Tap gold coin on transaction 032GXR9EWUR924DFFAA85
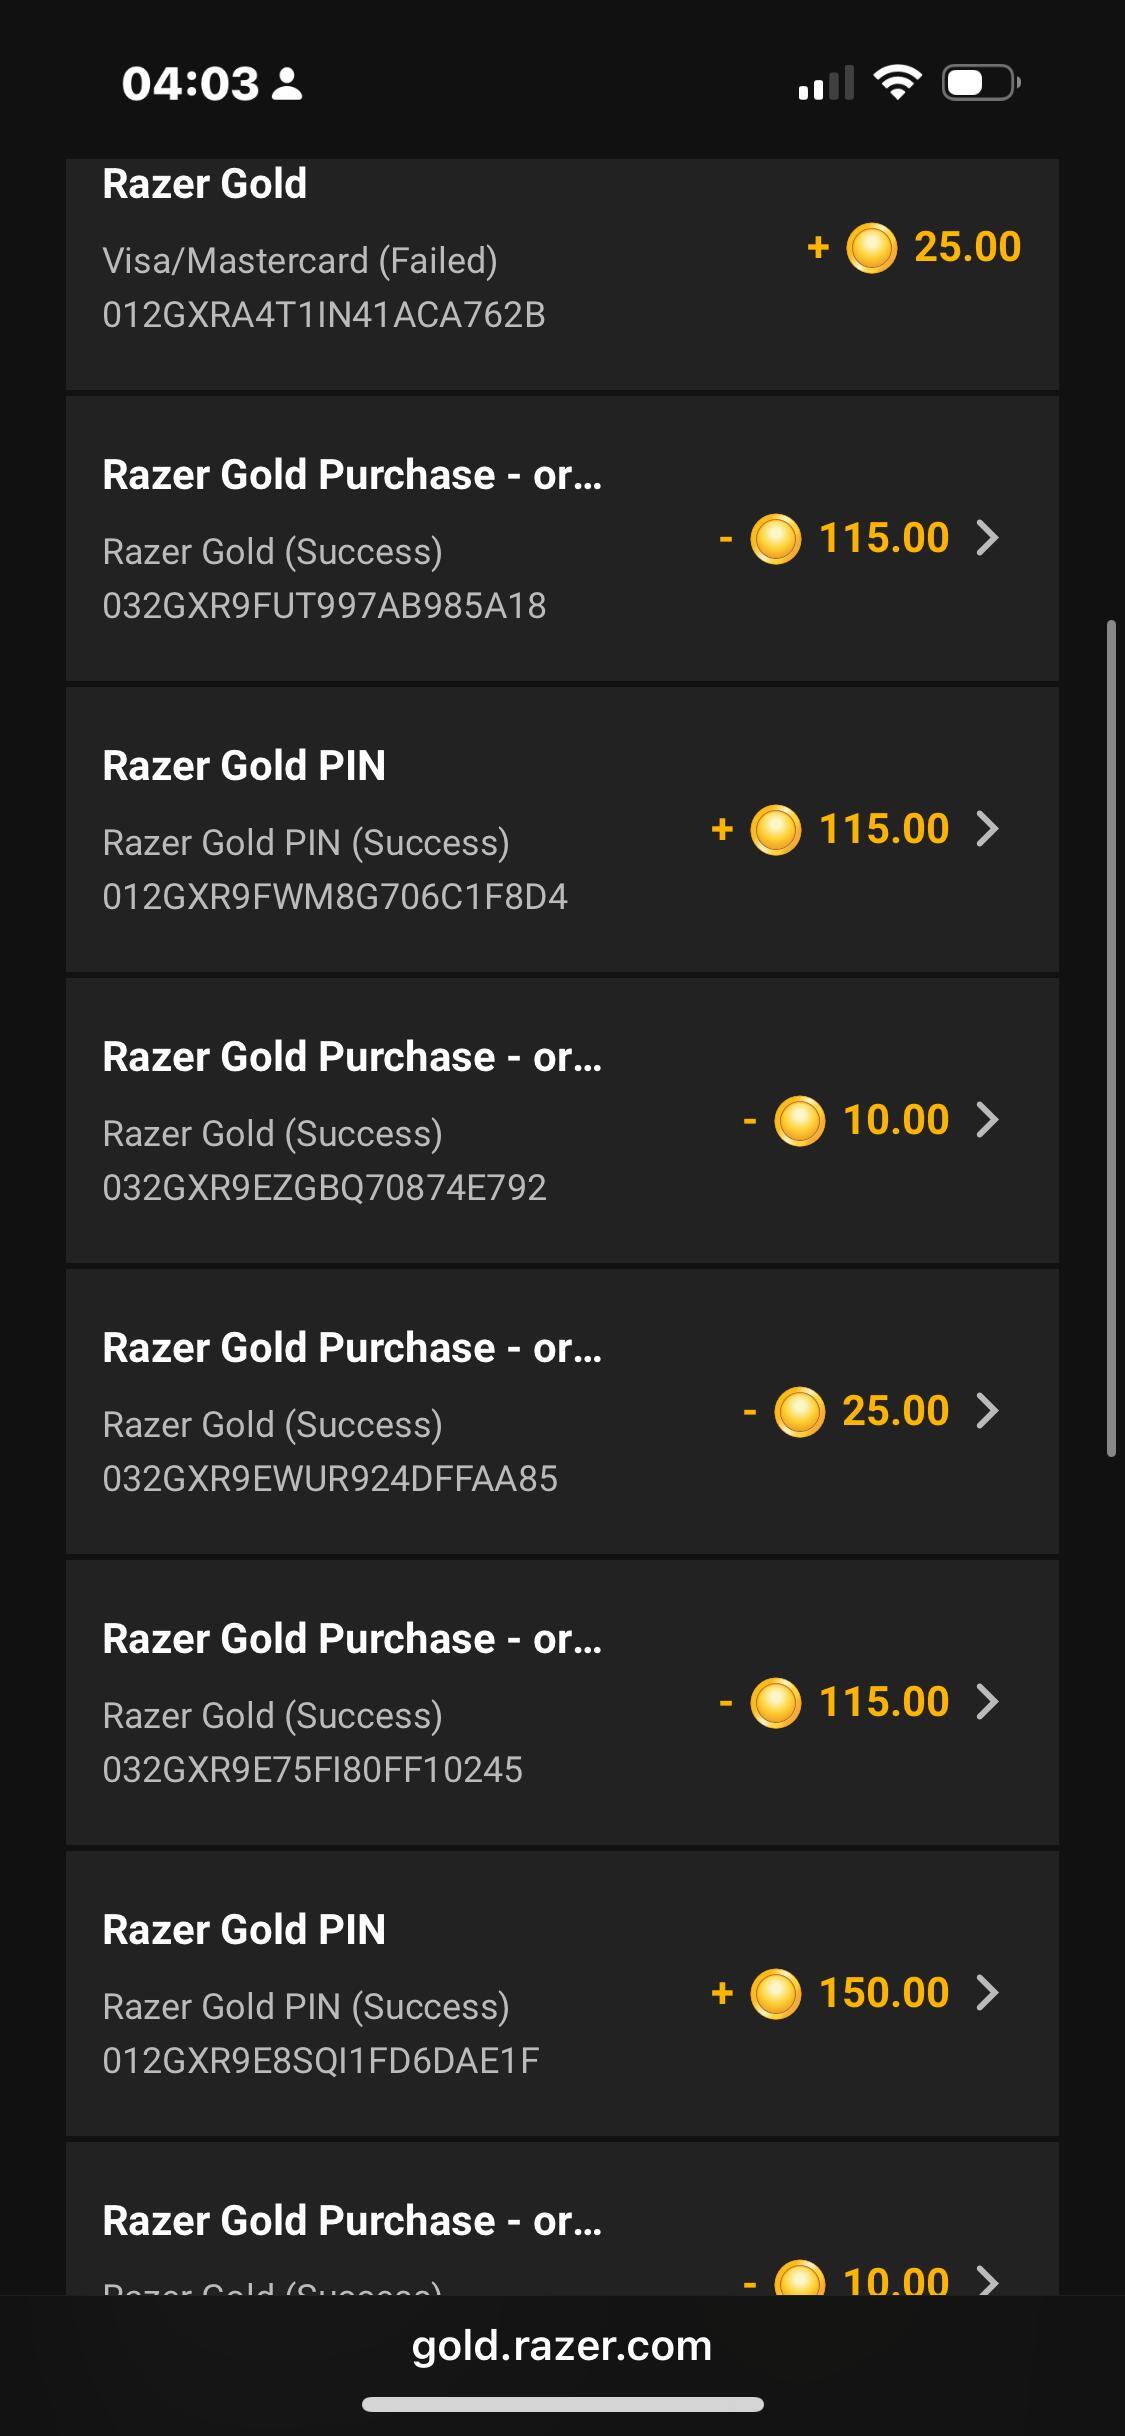Screen dimensions: 1125x2436 [799, 1412]
